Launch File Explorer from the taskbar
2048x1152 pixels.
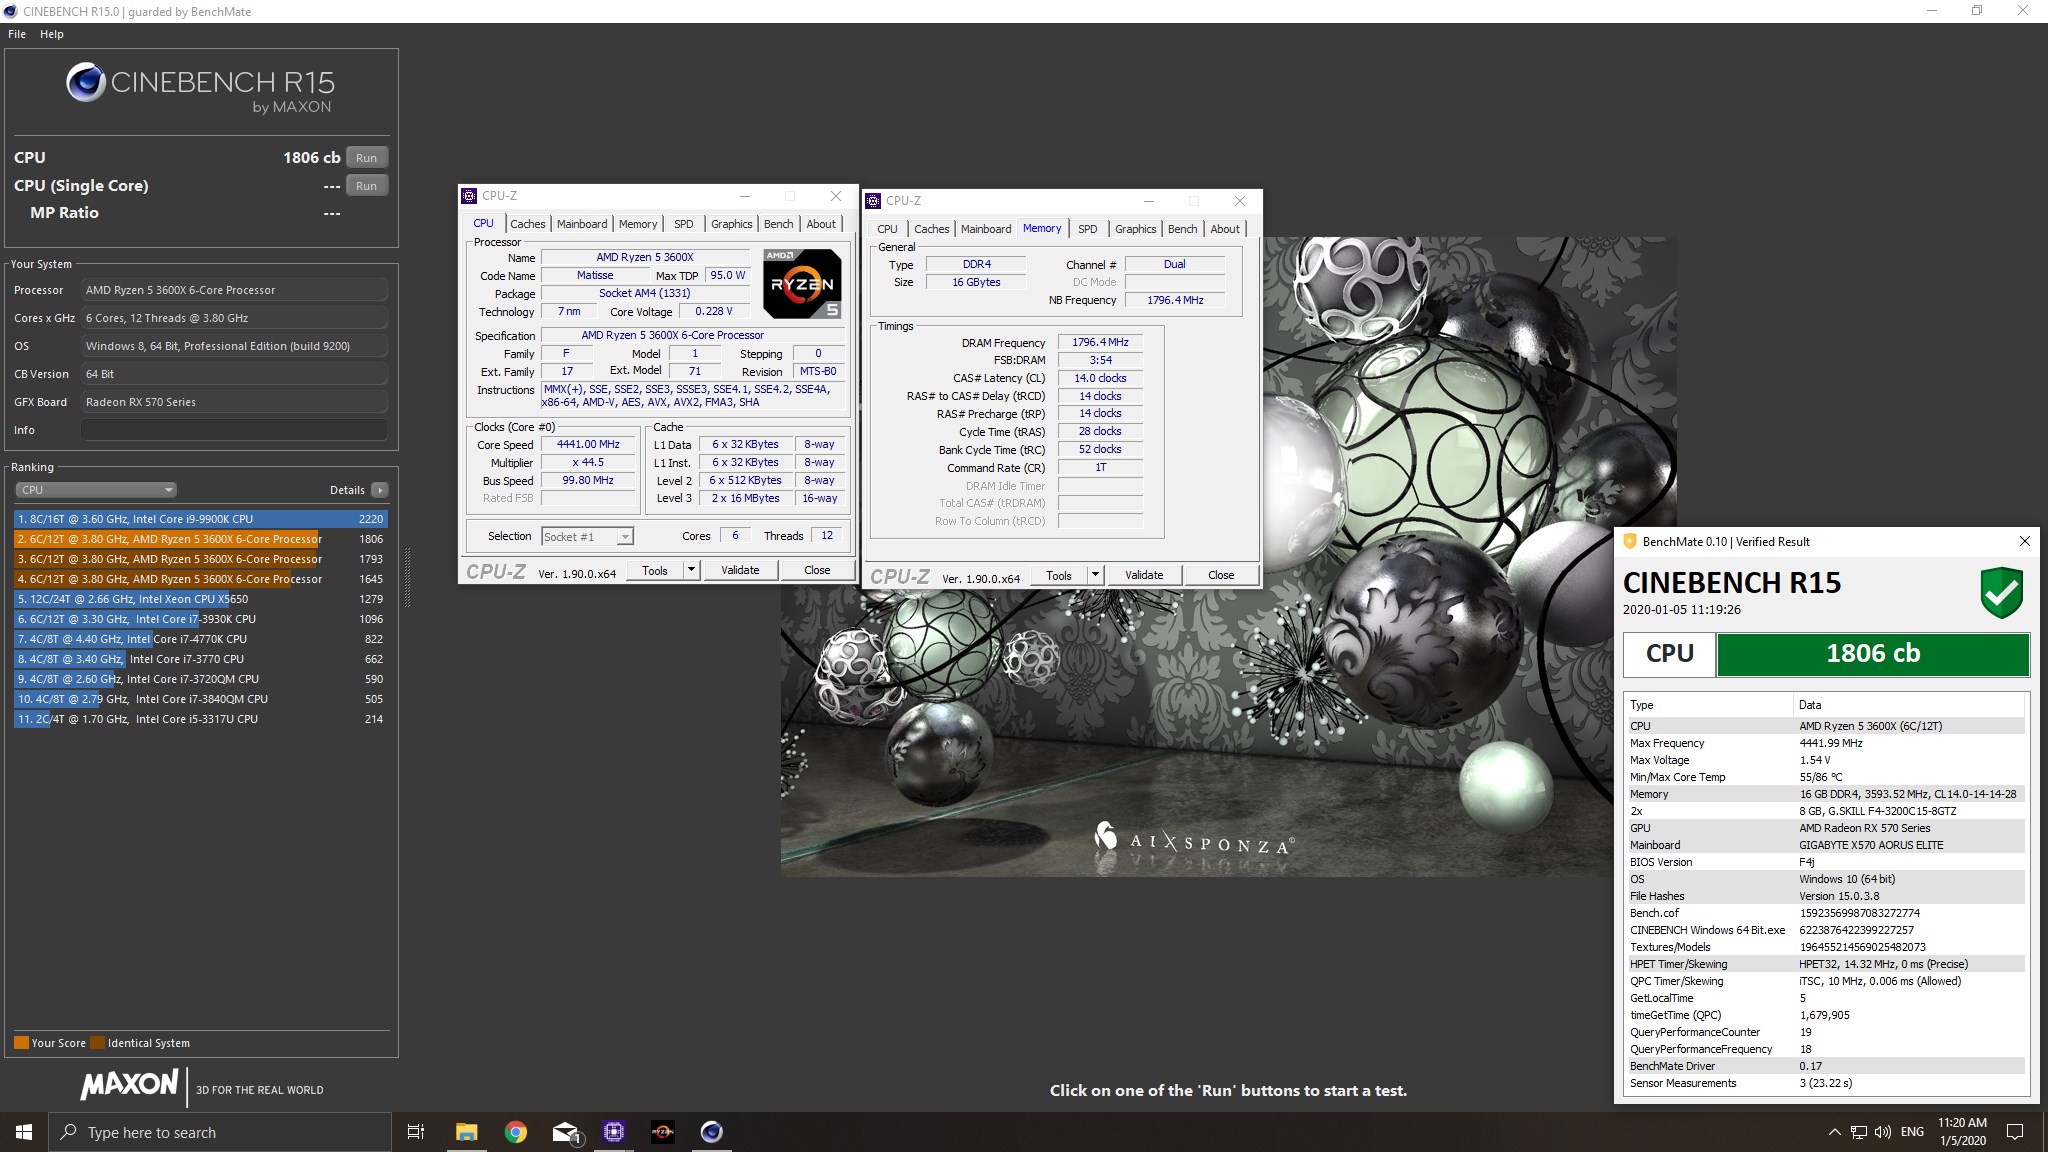point(466,1132)
